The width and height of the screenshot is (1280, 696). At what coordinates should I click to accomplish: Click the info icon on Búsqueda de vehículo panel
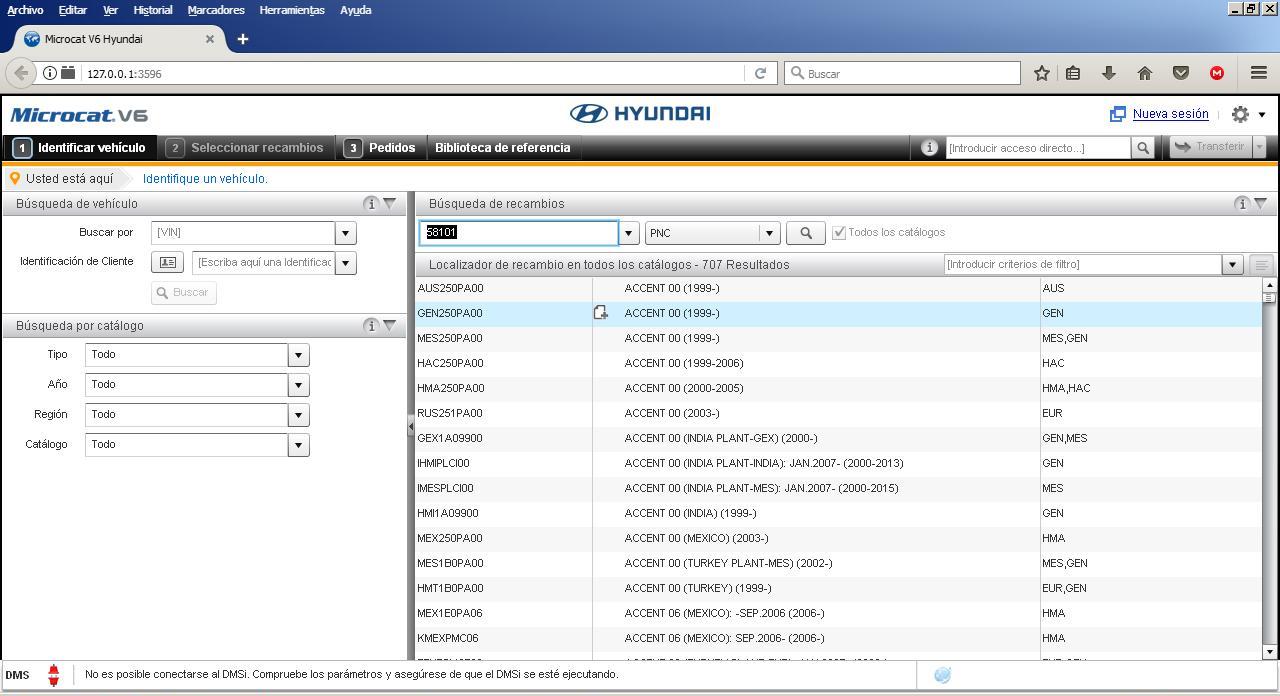click(371, 202)
